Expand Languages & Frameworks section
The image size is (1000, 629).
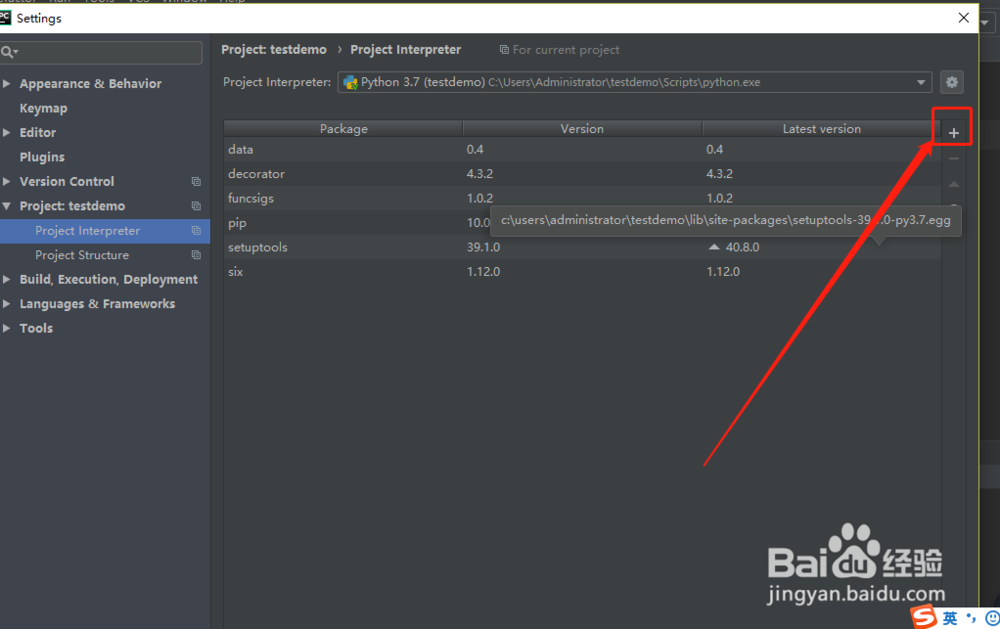(7, 304)
